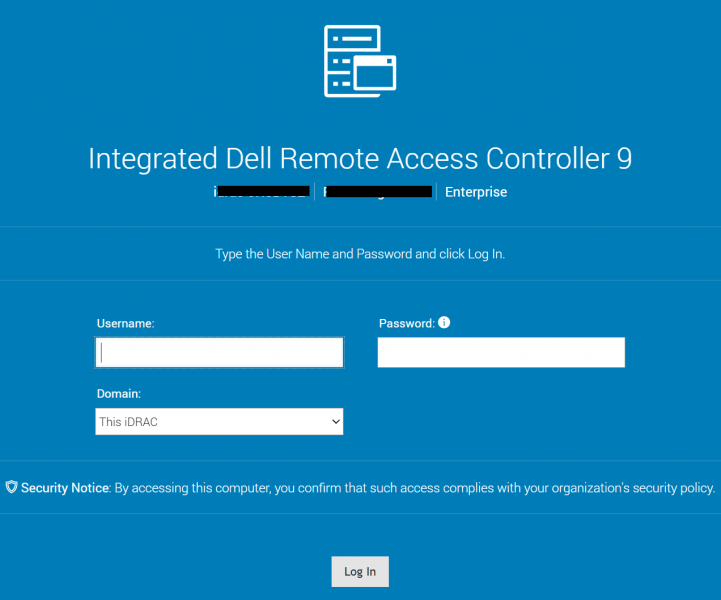
Task: Focus the Username input field
Action: (219, 353)
